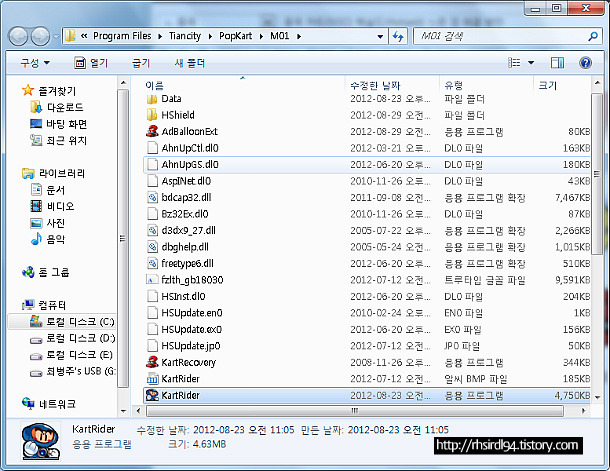Click the 즐겨찾기 star icon
The image size is (610, 471).
point(28,91)
